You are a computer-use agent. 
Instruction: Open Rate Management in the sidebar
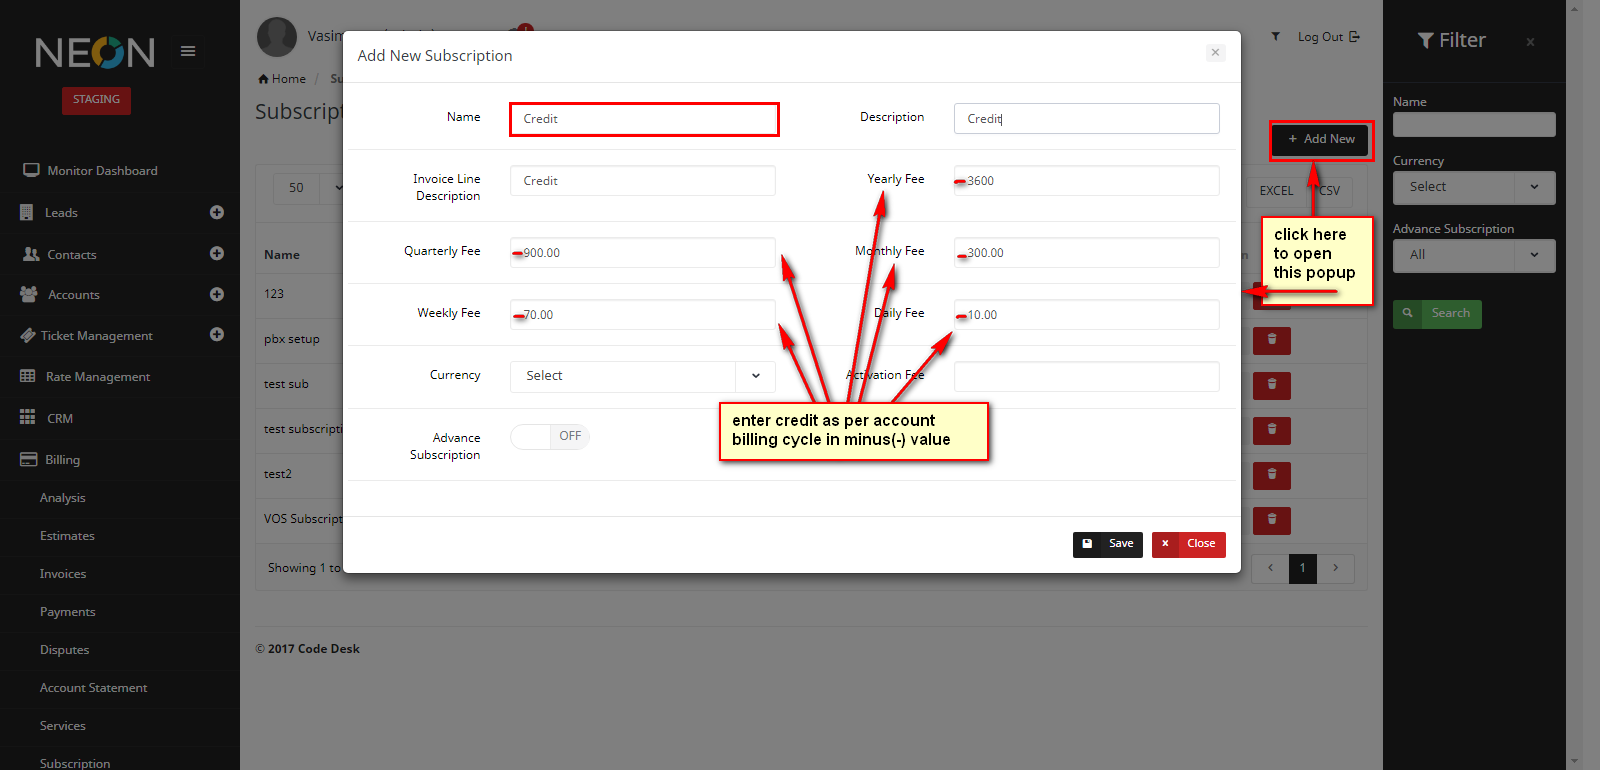[97, 377]
